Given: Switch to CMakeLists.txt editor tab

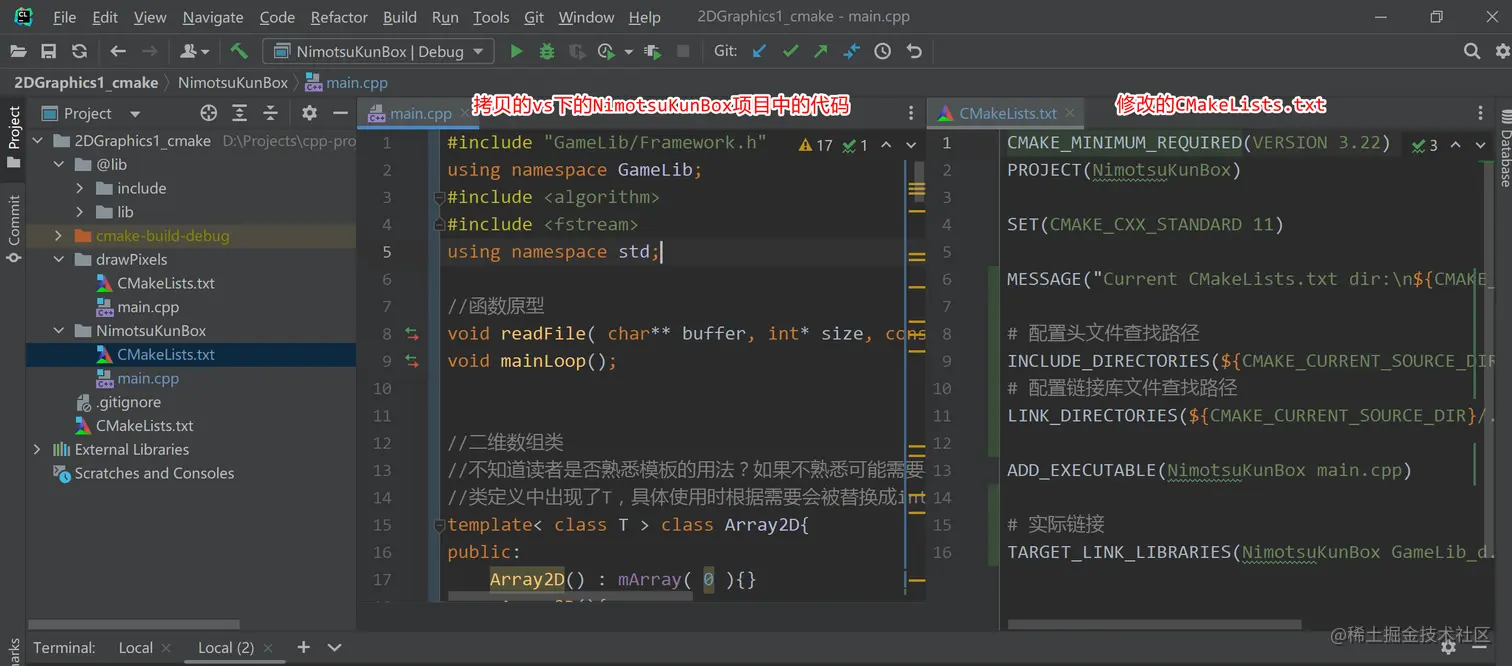Looking at the screenshot, I should pyautogui.click(x=1007, y=113).
